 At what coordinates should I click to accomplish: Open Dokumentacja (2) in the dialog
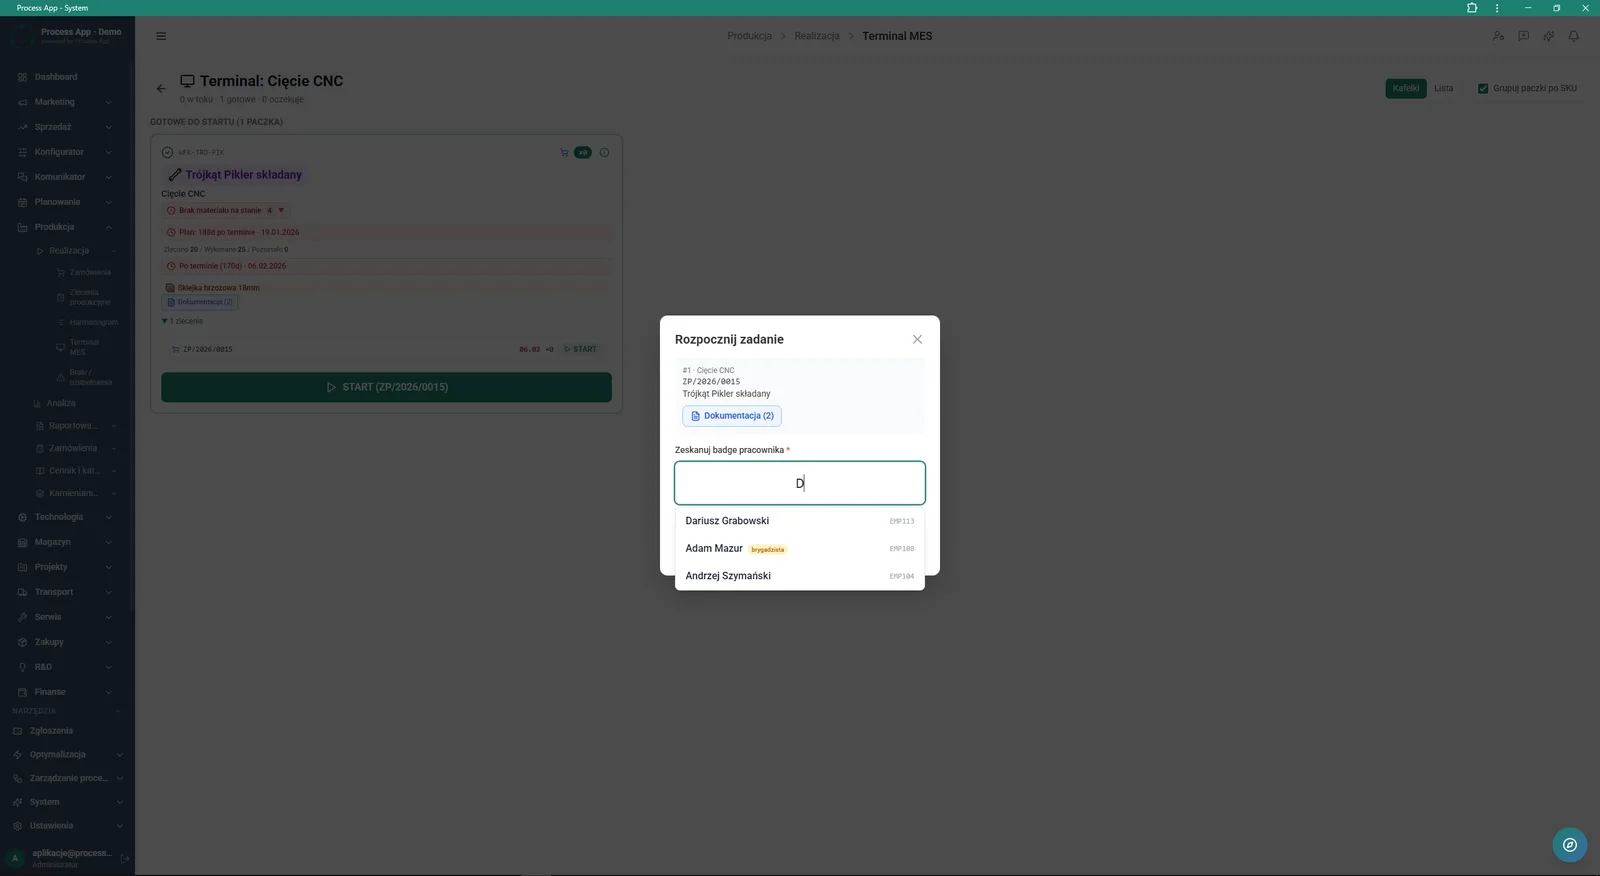click(732, 416)
